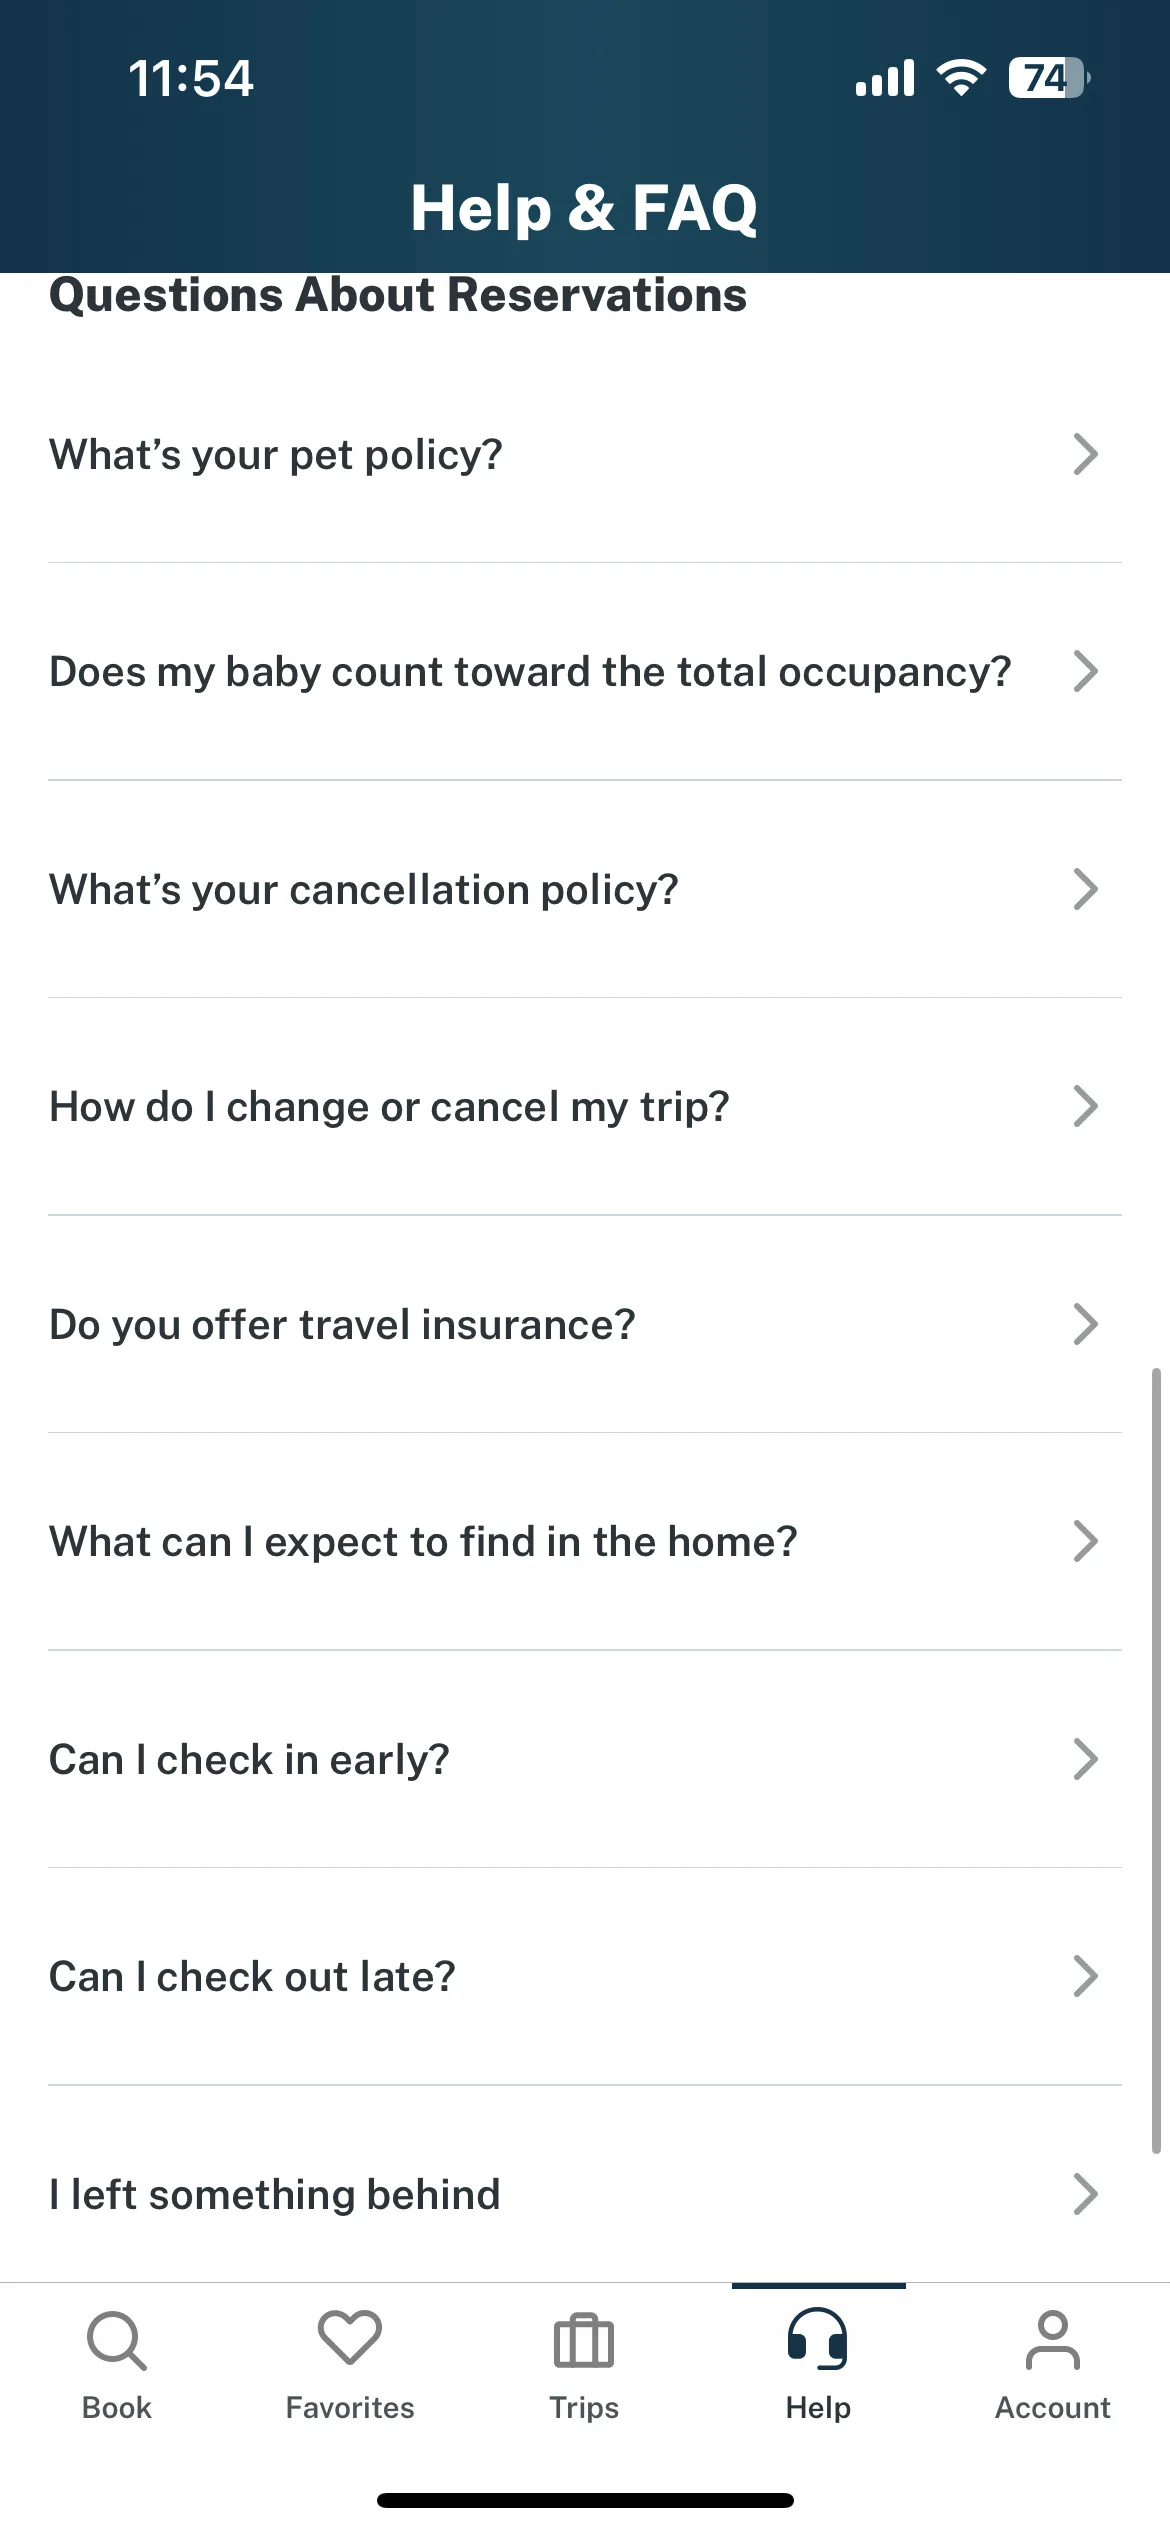Switch to the Account tab label

point(1053,2407)
